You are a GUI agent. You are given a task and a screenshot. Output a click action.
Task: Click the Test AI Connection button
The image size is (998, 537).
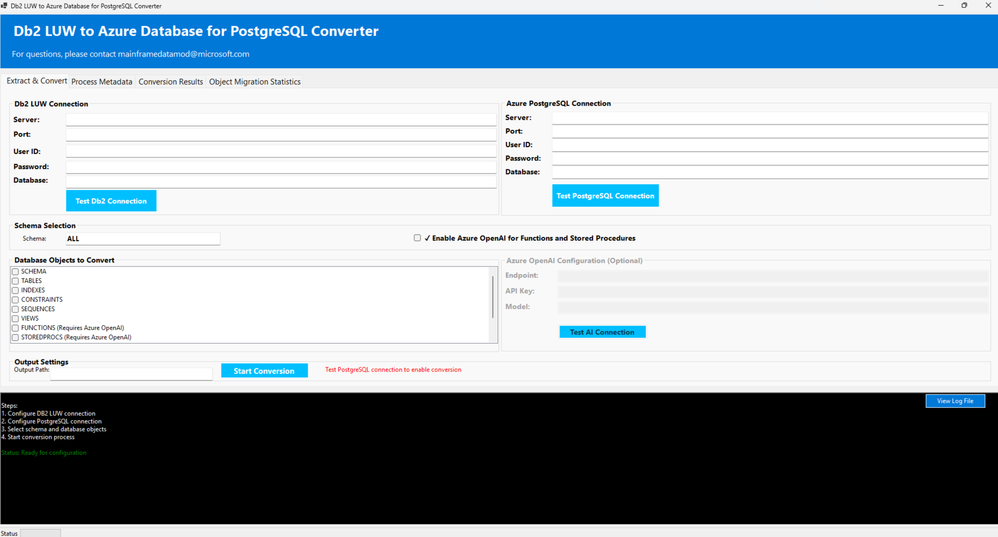pos(602,332)
